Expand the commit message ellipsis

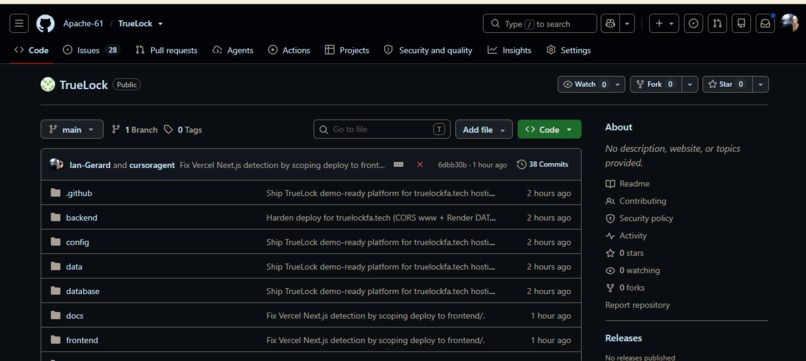[398, 165]
